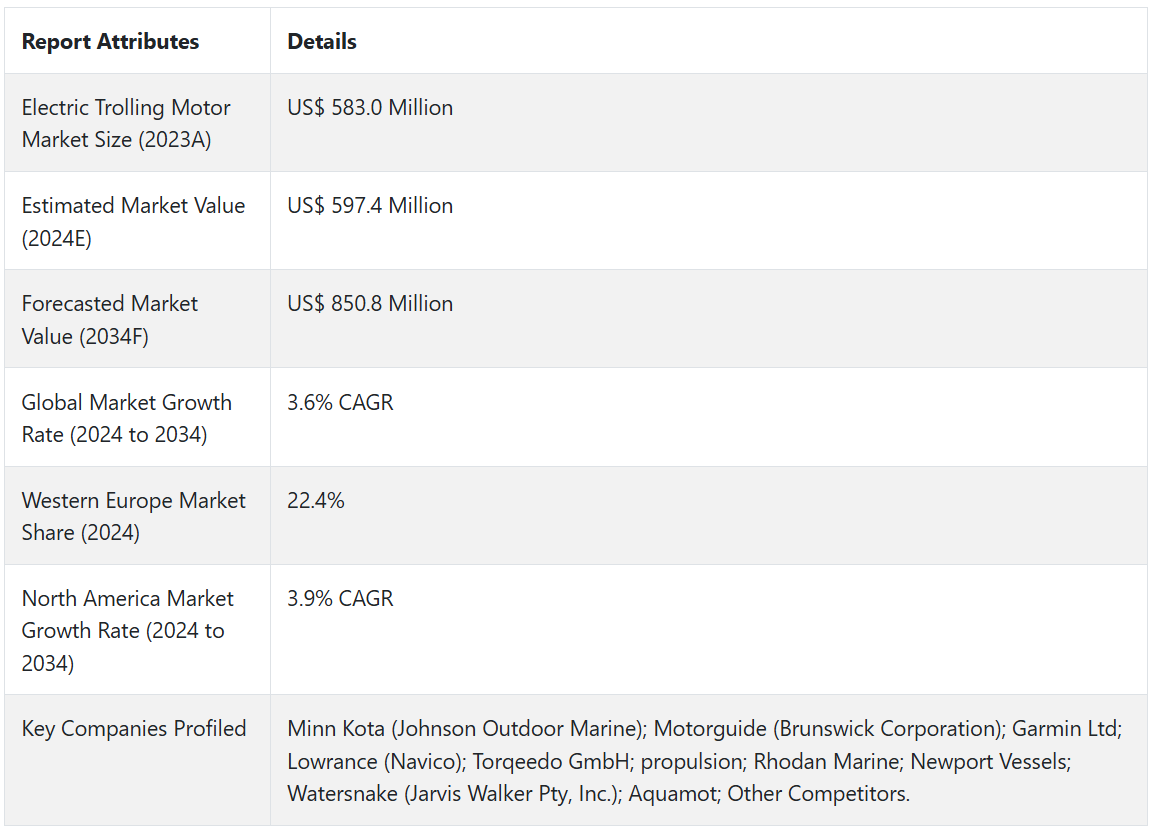The height and width of the screenshot is (831, 1156).
Task: Click the "3.6% CAGR" value
Action: [x=340, y=403]
